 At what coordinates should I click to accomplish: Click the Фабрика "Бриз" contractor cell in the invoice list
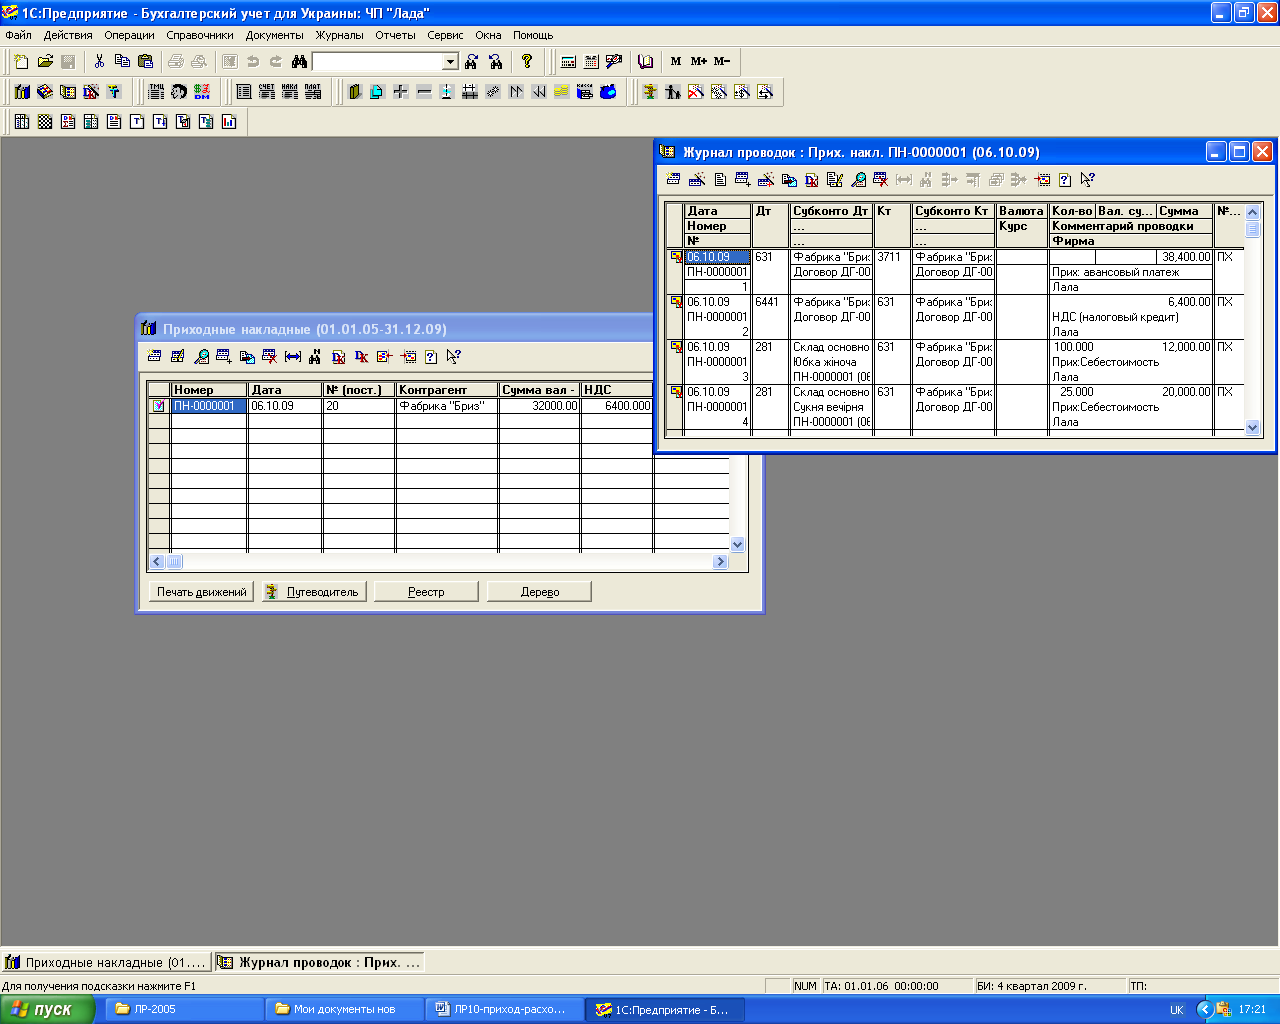[447, 406]
